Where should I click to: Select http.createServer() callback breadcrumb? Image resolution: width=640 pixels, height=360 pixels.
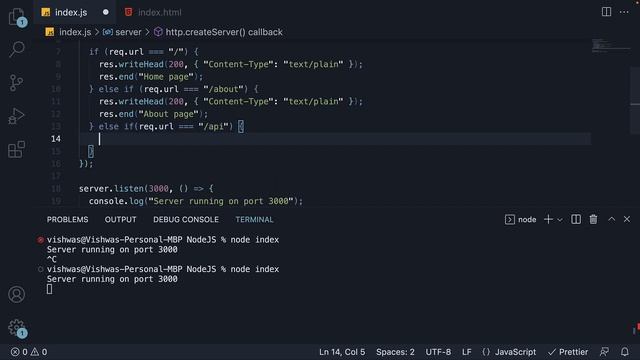click(x=224, y=32)
